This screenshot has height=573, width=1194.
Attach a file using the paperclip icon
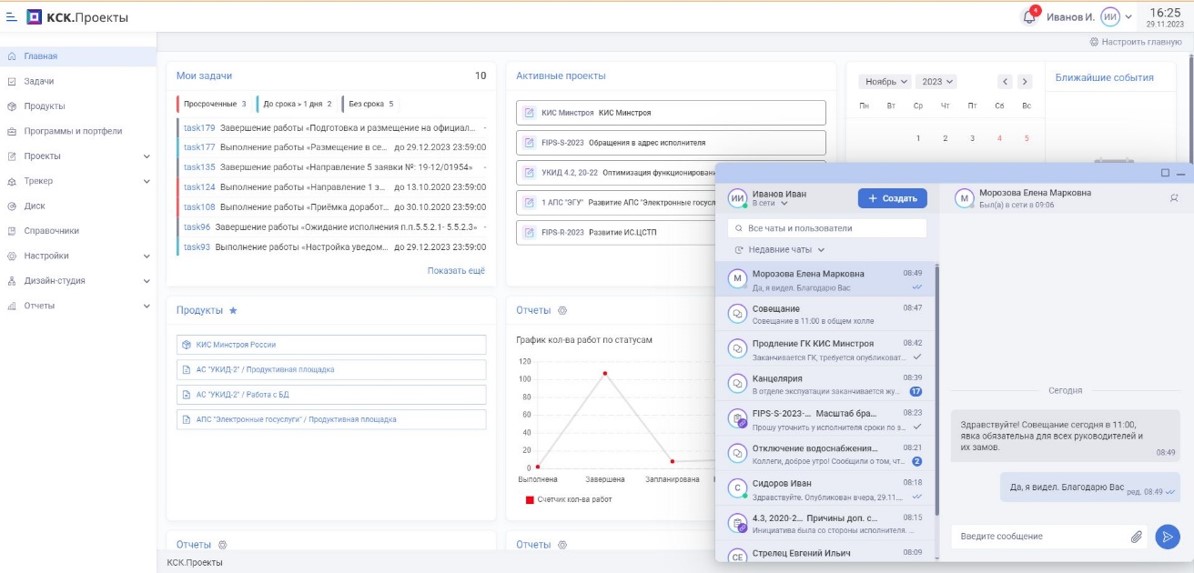[x=1136, y=536]
